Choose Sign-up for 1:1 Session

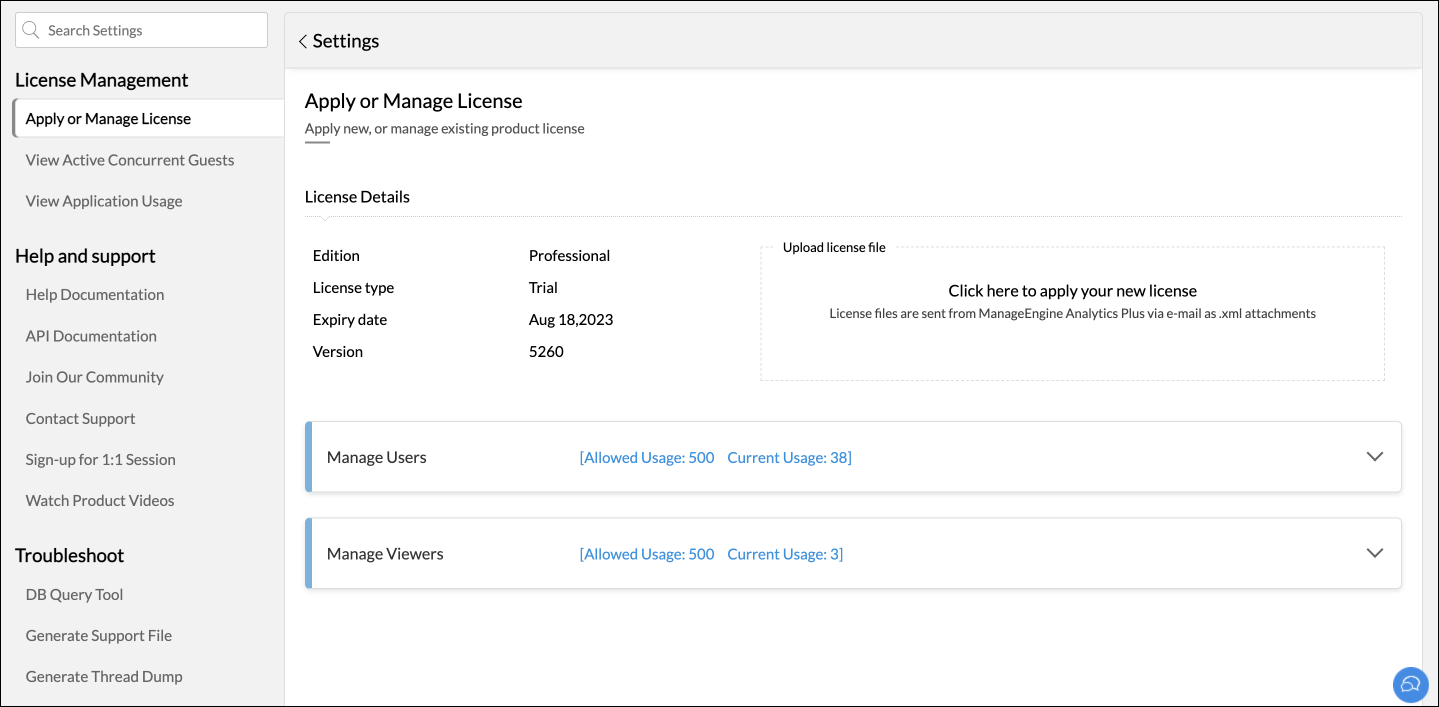100,460
